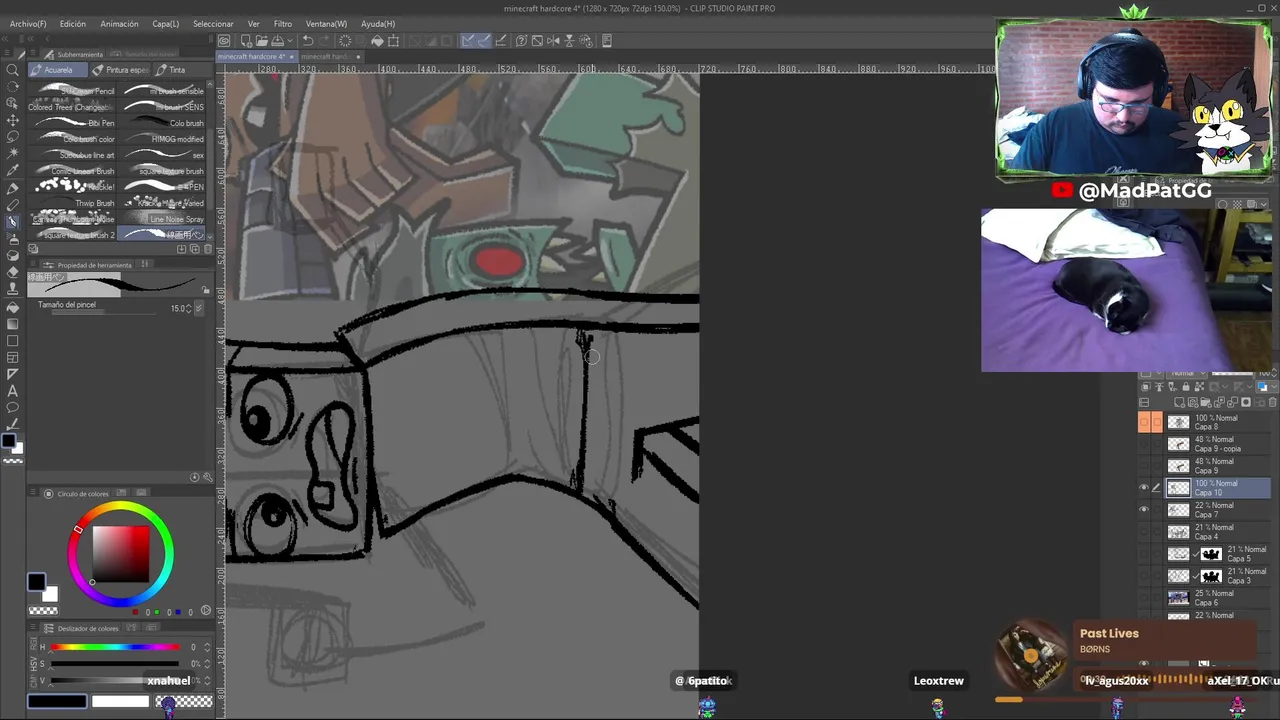Choose the Bibi Pen brush
The width and height of the screenshot is (1280, 720).
coord(72,123)
